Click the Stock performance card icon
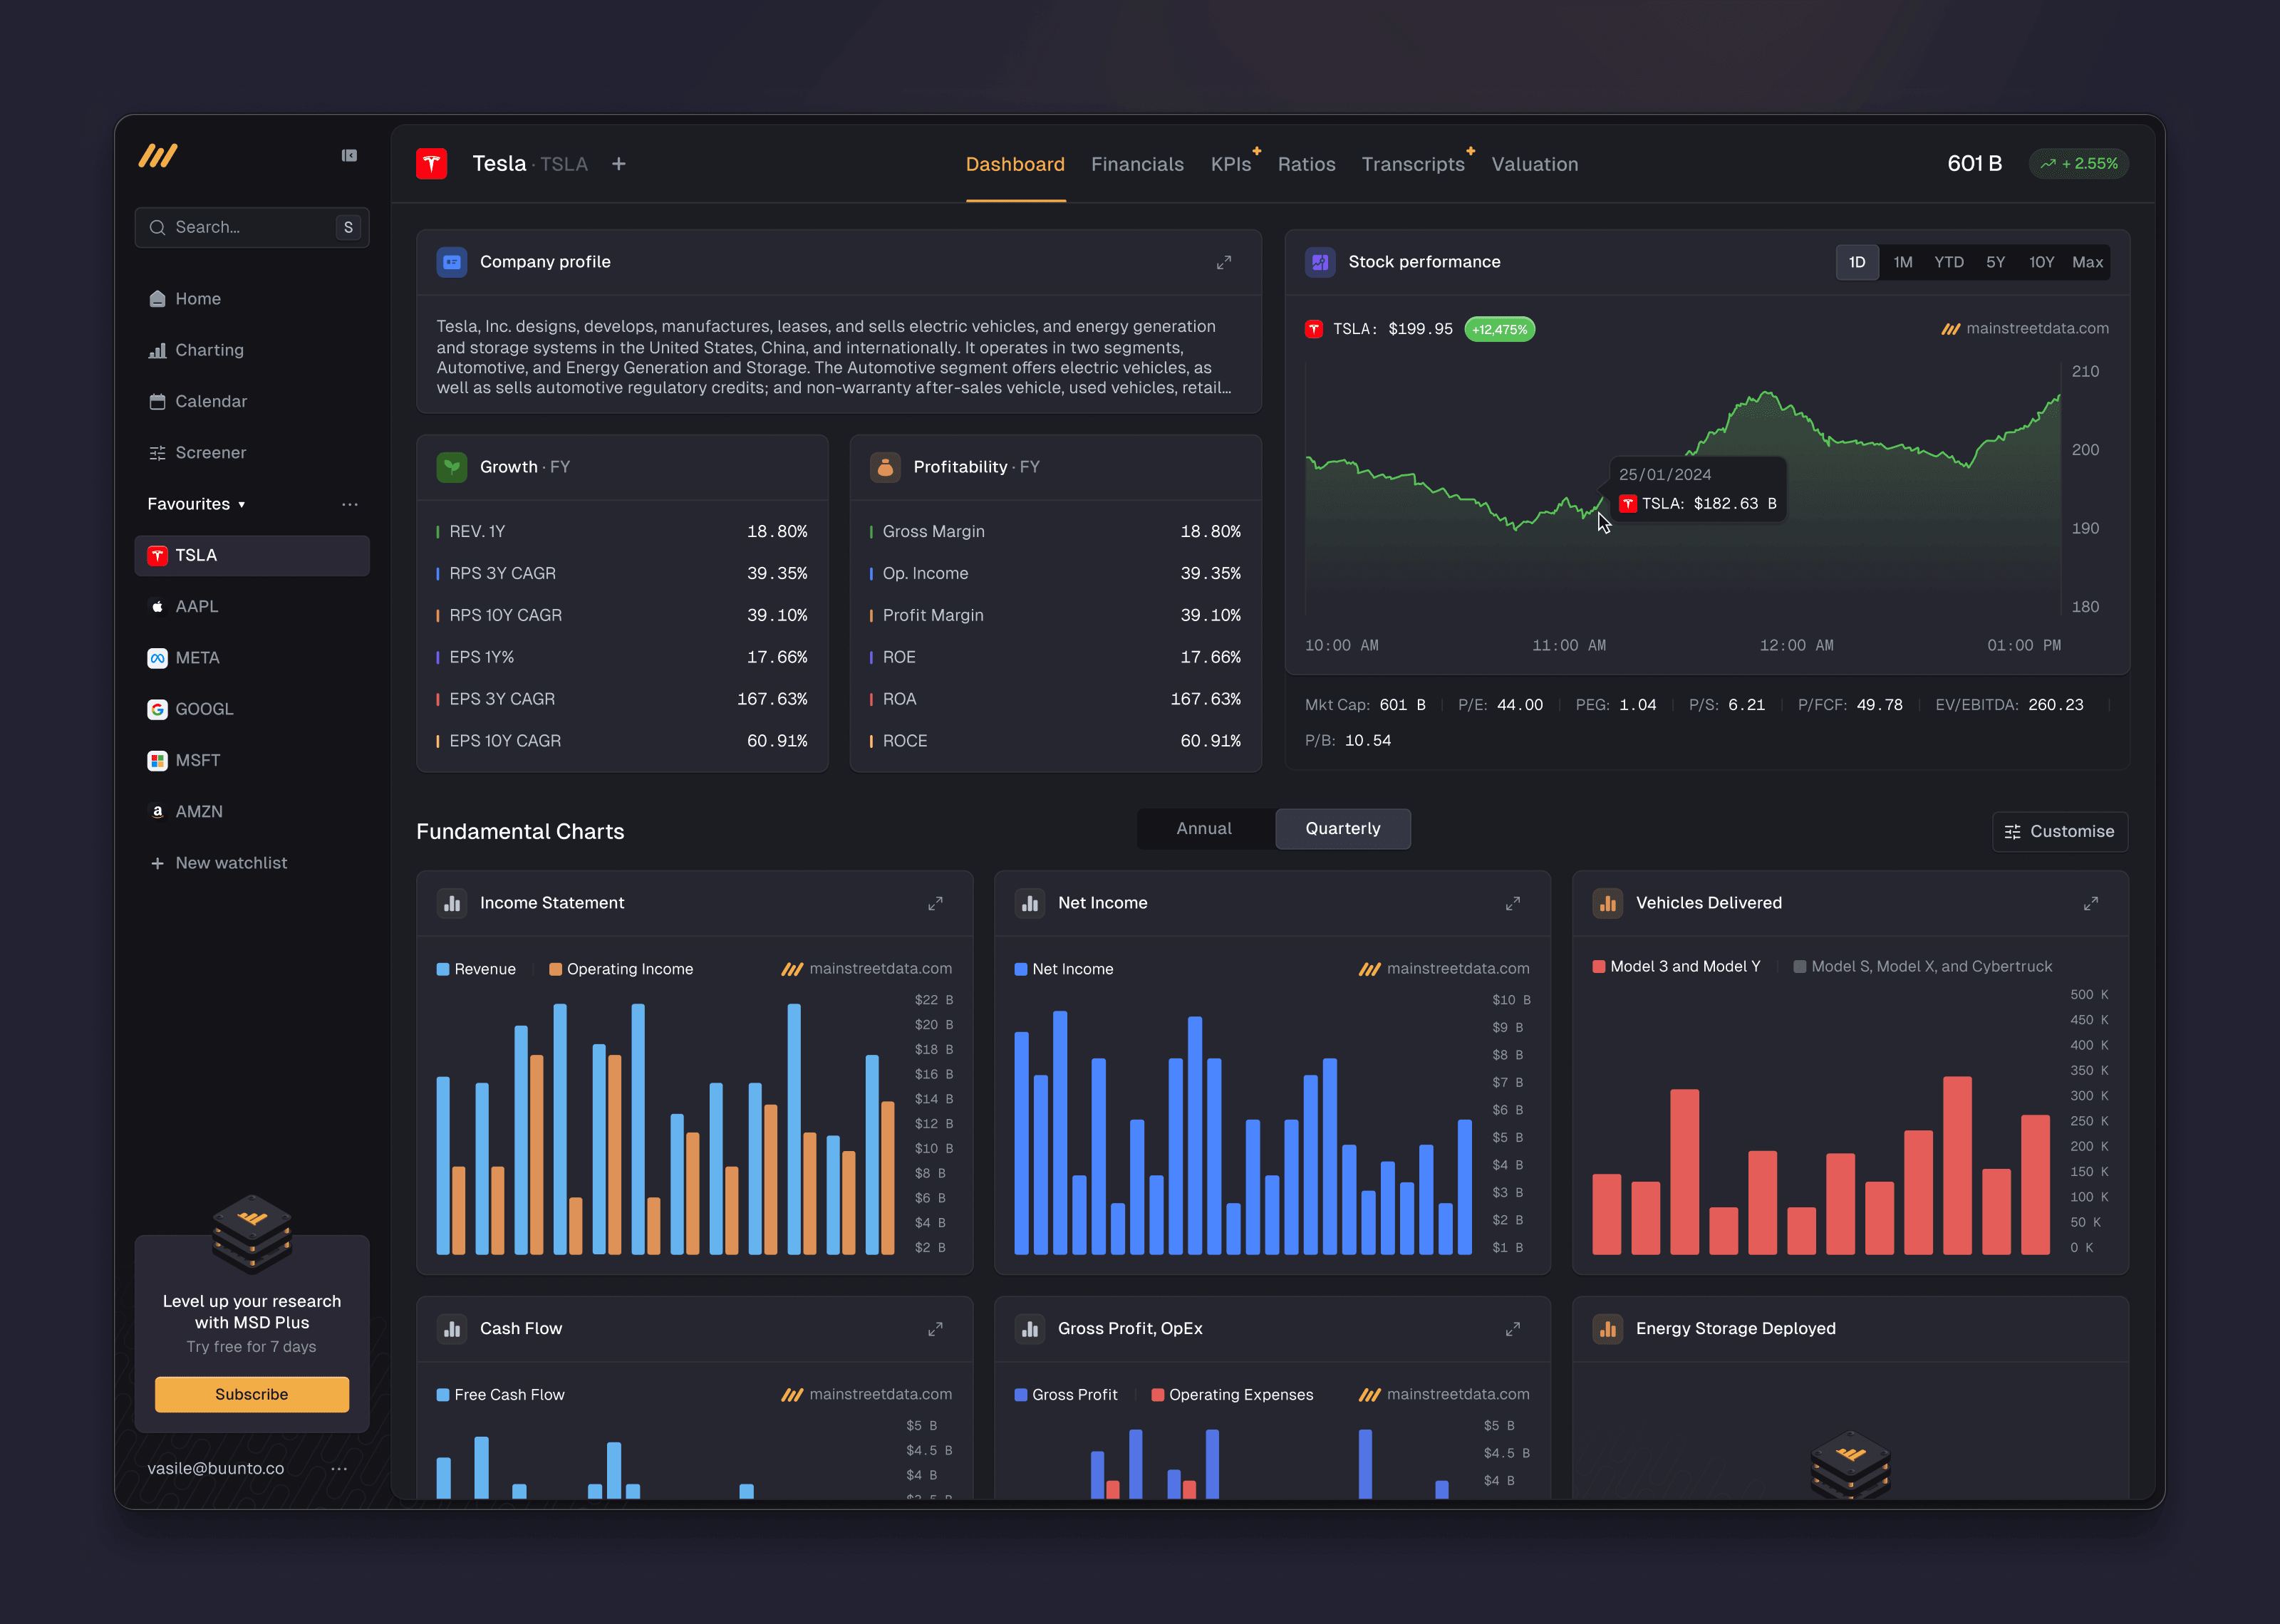Screen dimensions: 2280x1624 pos(1320,262)
